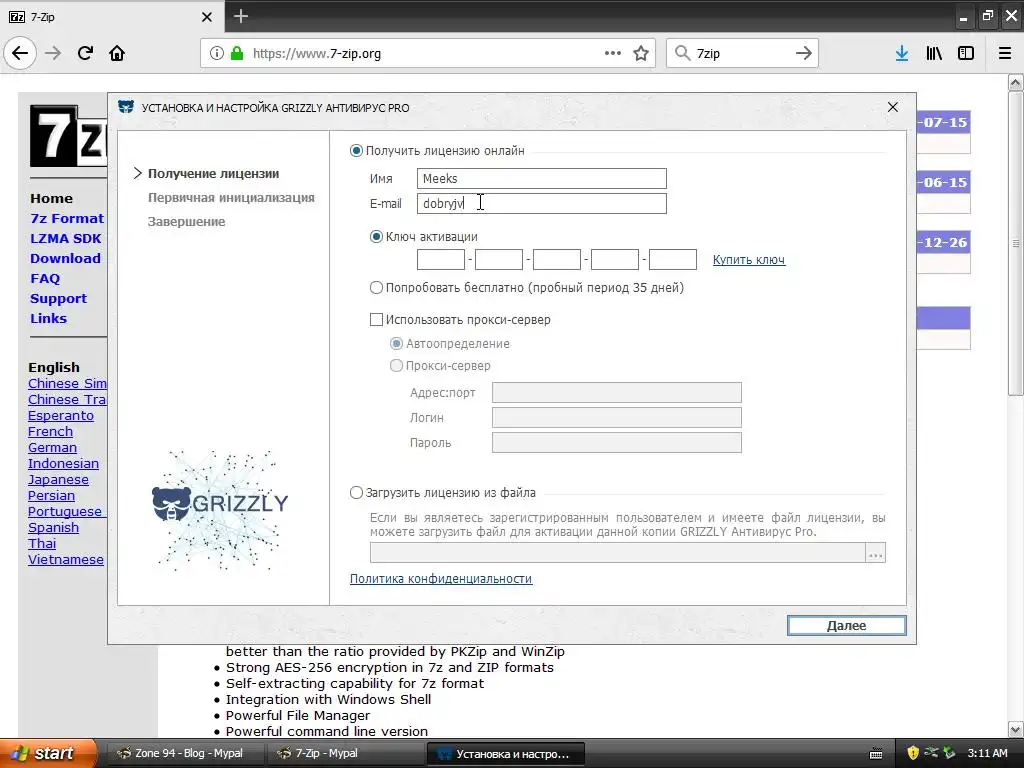Image resolution: width=1024 pixels, height=768 pixels.
Task: Switch site language to Vietnamese
Action: point(65,560)
